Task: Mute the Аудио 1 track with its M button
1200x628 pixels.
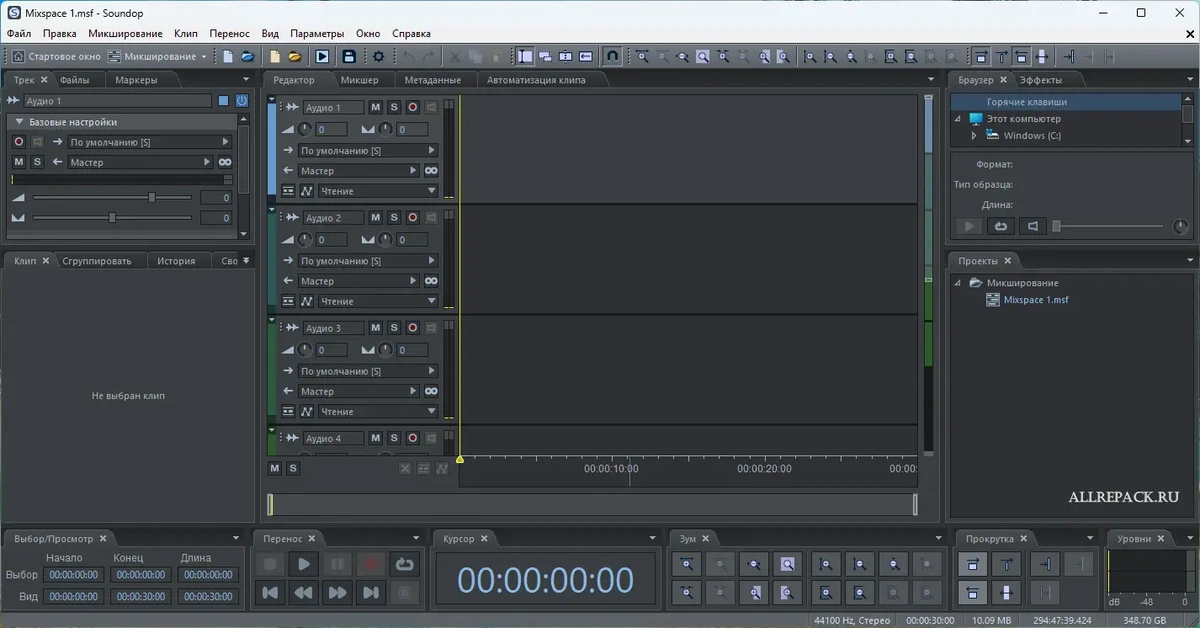Action: pyautogui.click(x=376, y=107)
